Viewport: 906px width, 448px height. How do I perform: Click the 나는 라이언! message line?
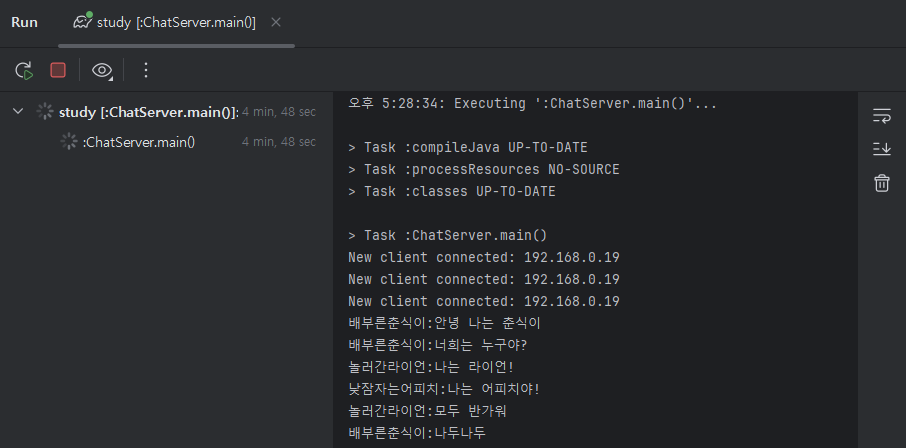[x=431, y=367]
